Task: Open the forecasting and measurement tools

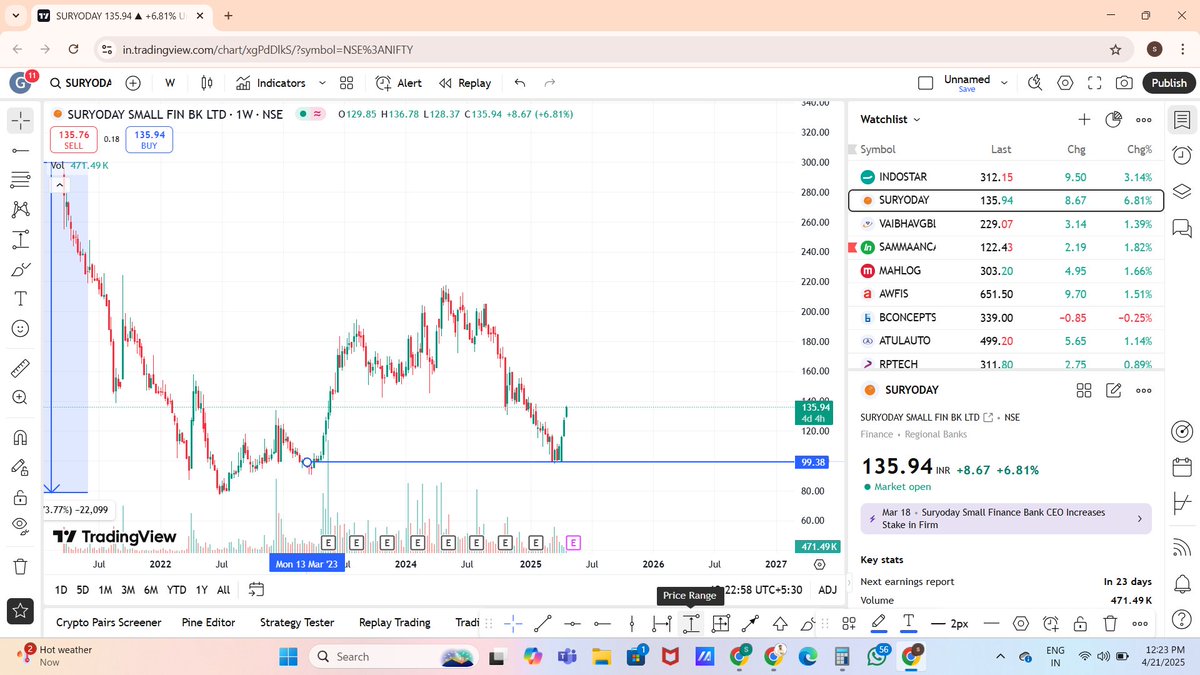Action: [20, 240]
